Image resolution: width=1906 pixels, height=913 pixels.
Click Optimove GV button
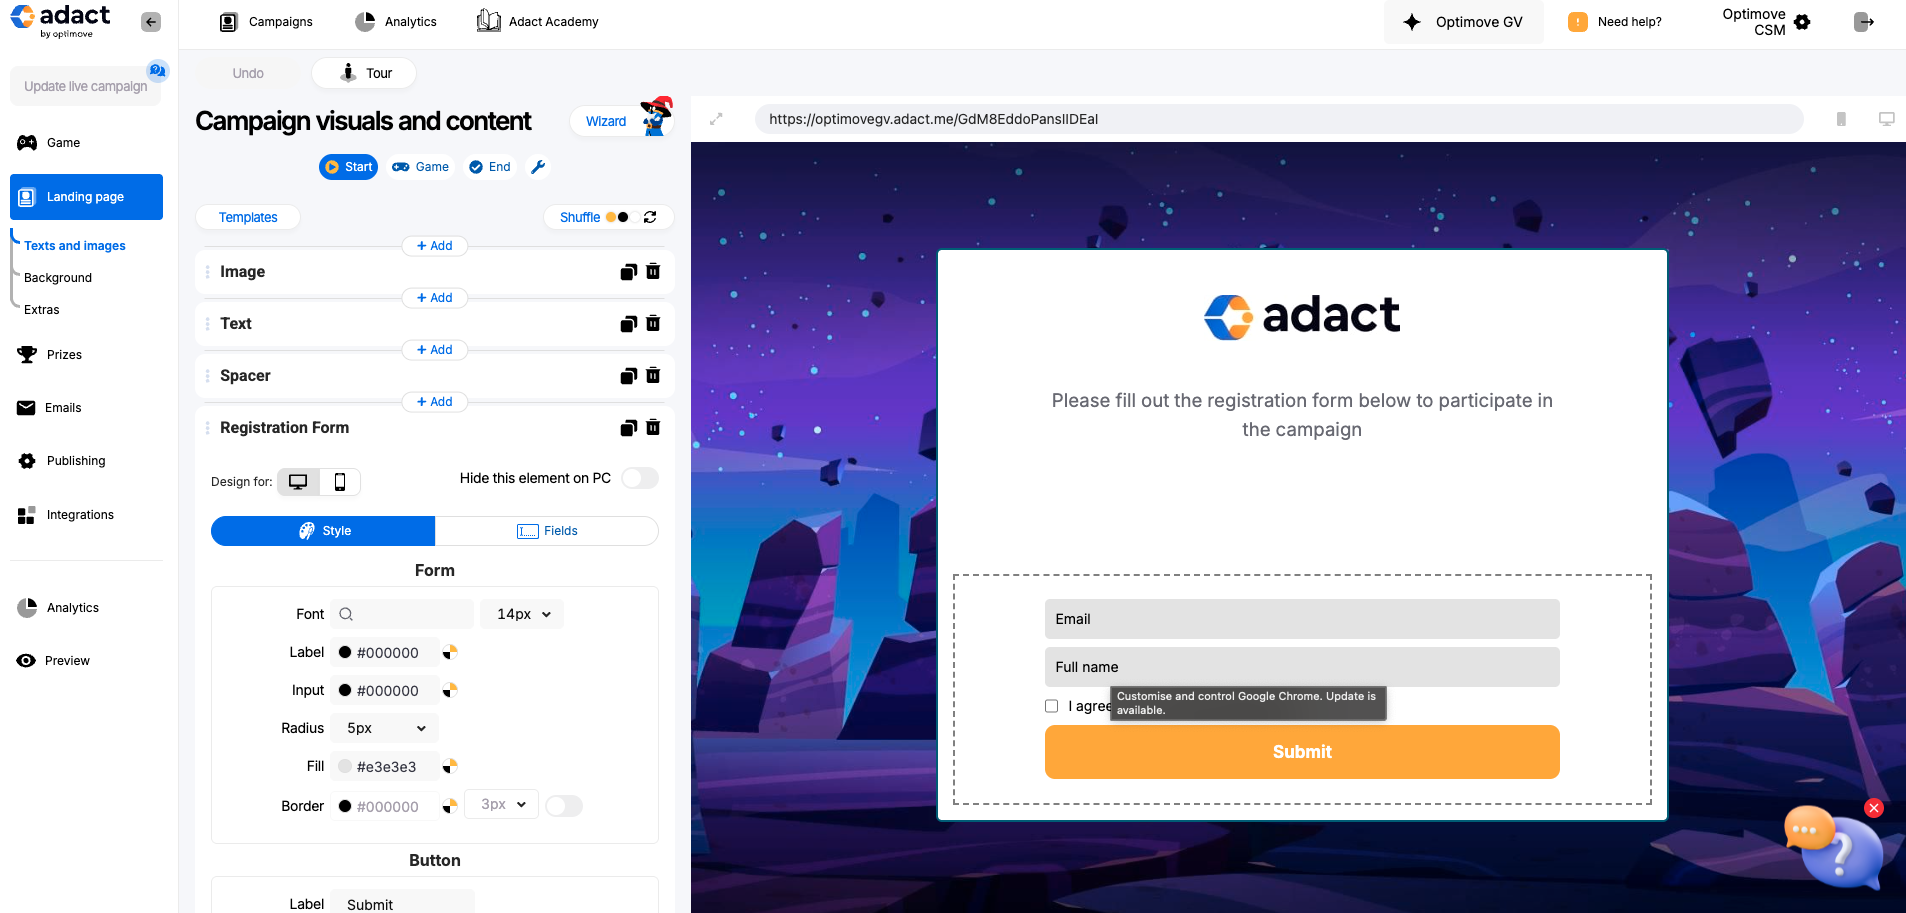click(1464, 22)
